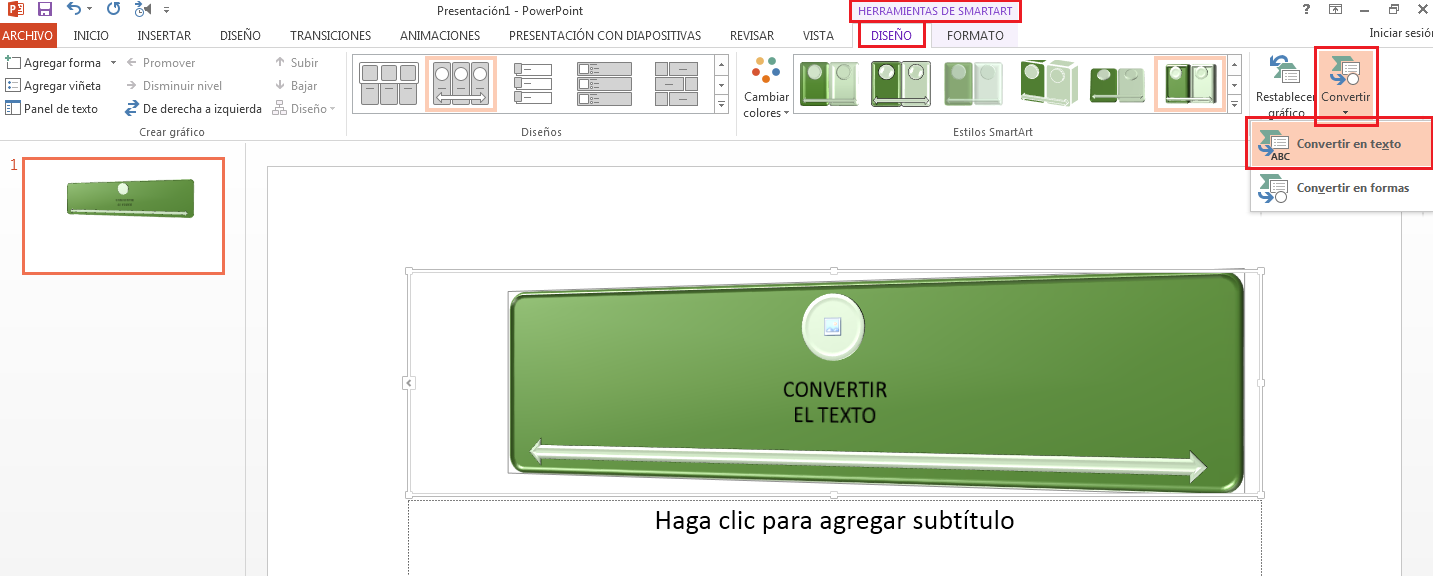The image size is (1433, 576).
Task: Open the VISTA tab
Action: [x=818, y=36]
